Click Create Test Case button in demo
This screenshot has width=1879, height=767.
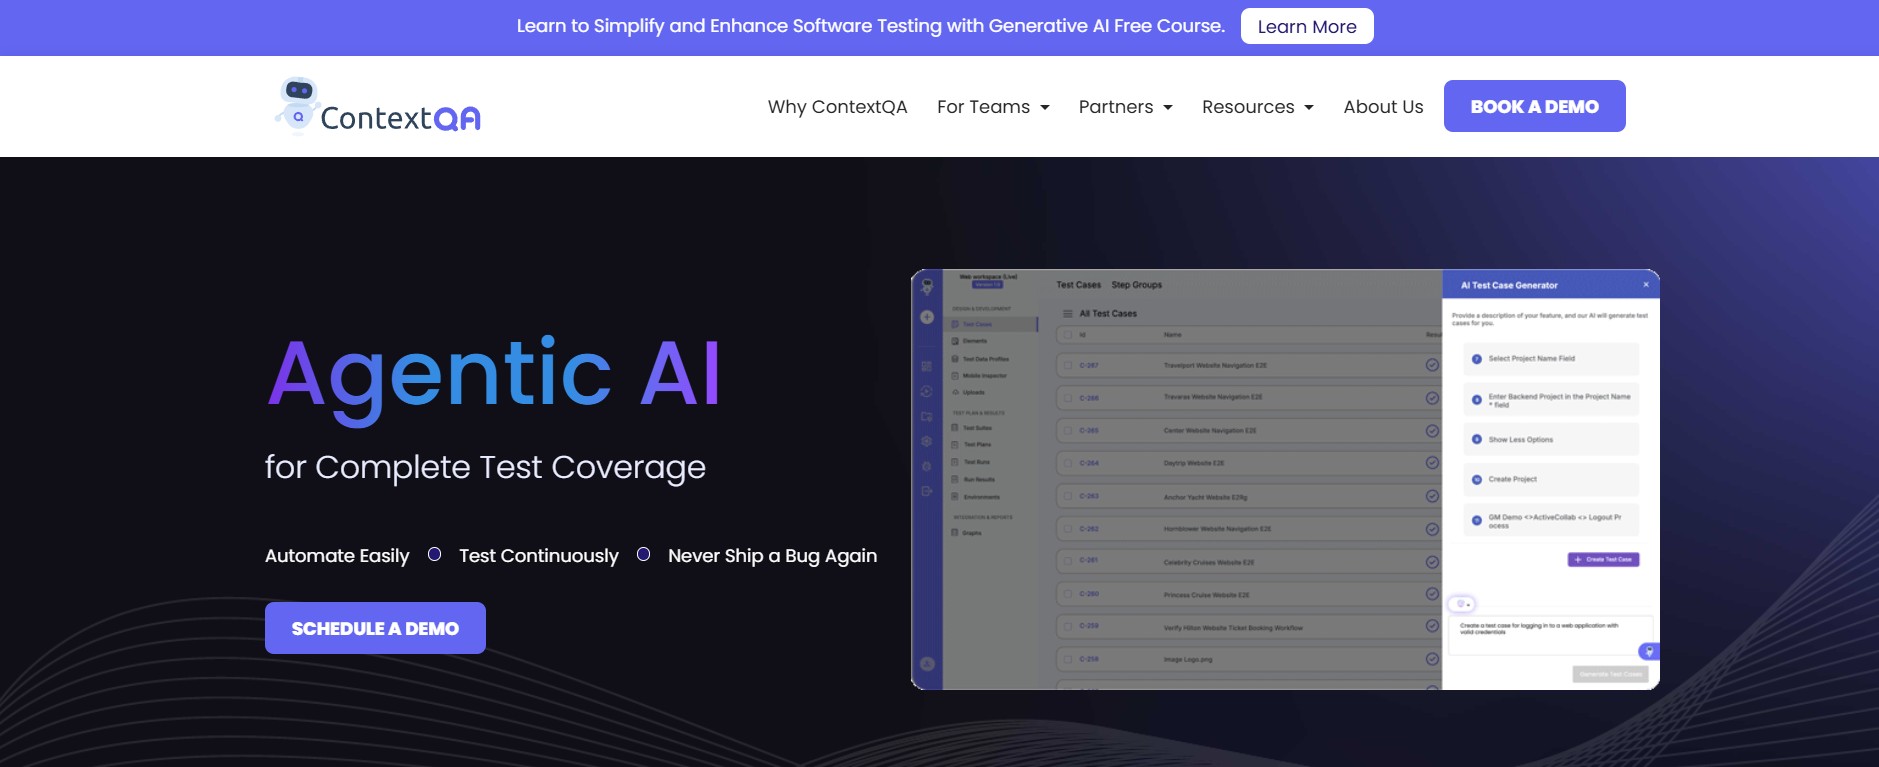point(1603,559)
